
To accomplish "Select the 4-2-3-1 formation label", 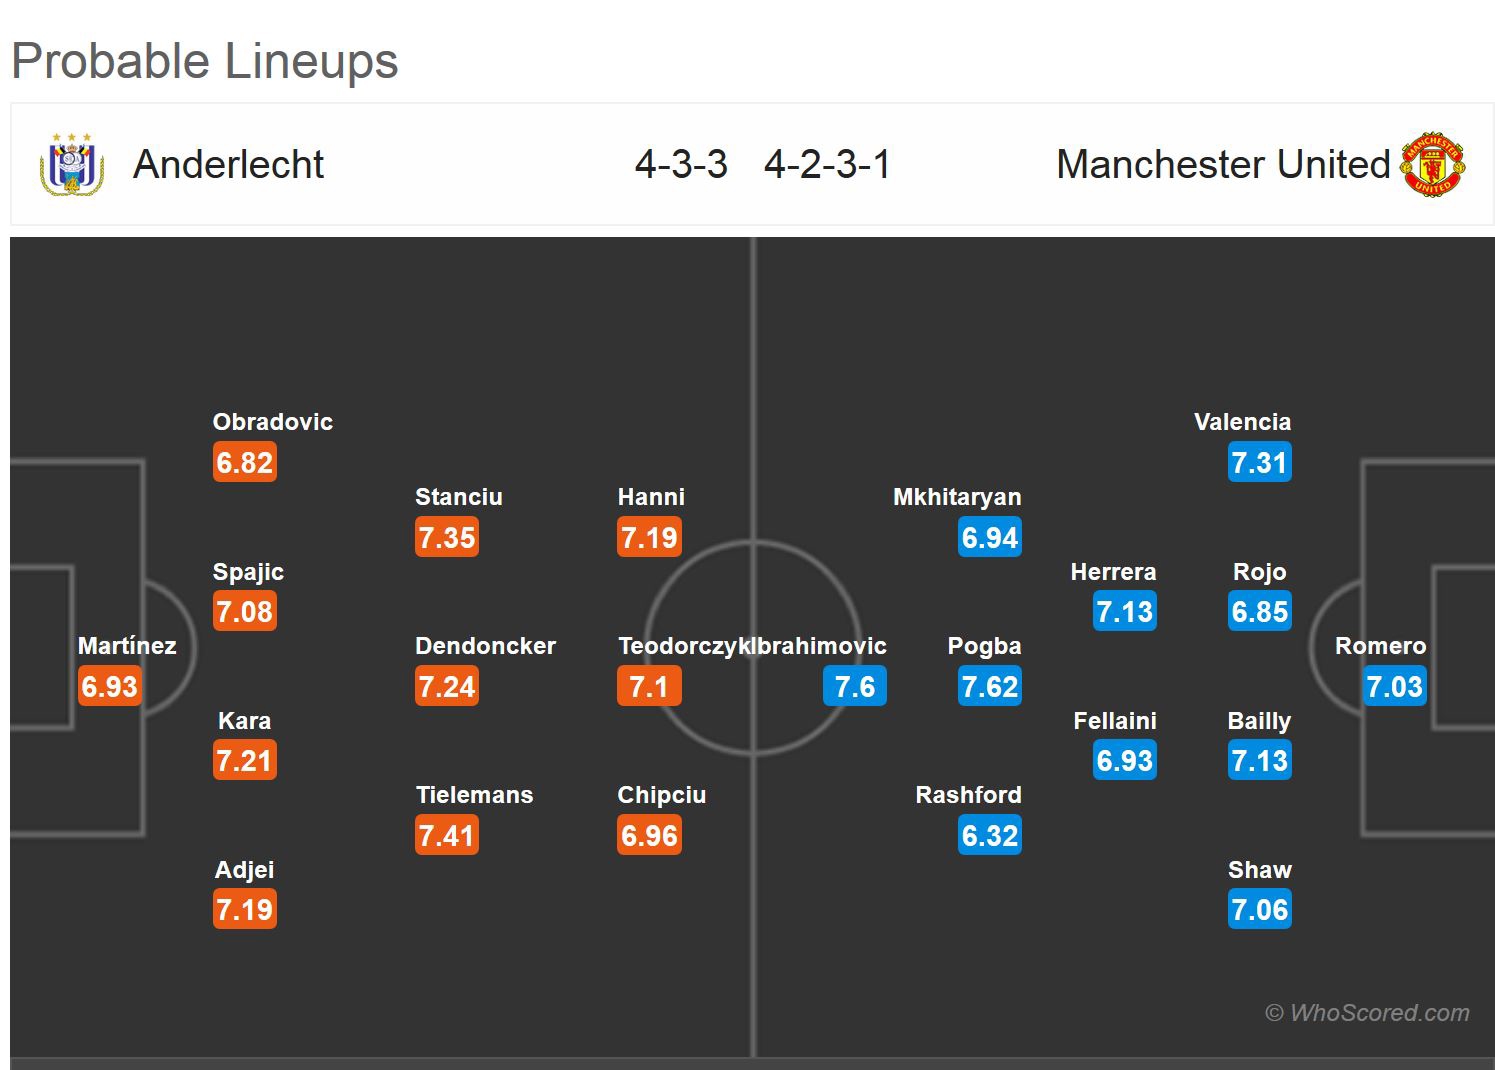I will [827, 164].
